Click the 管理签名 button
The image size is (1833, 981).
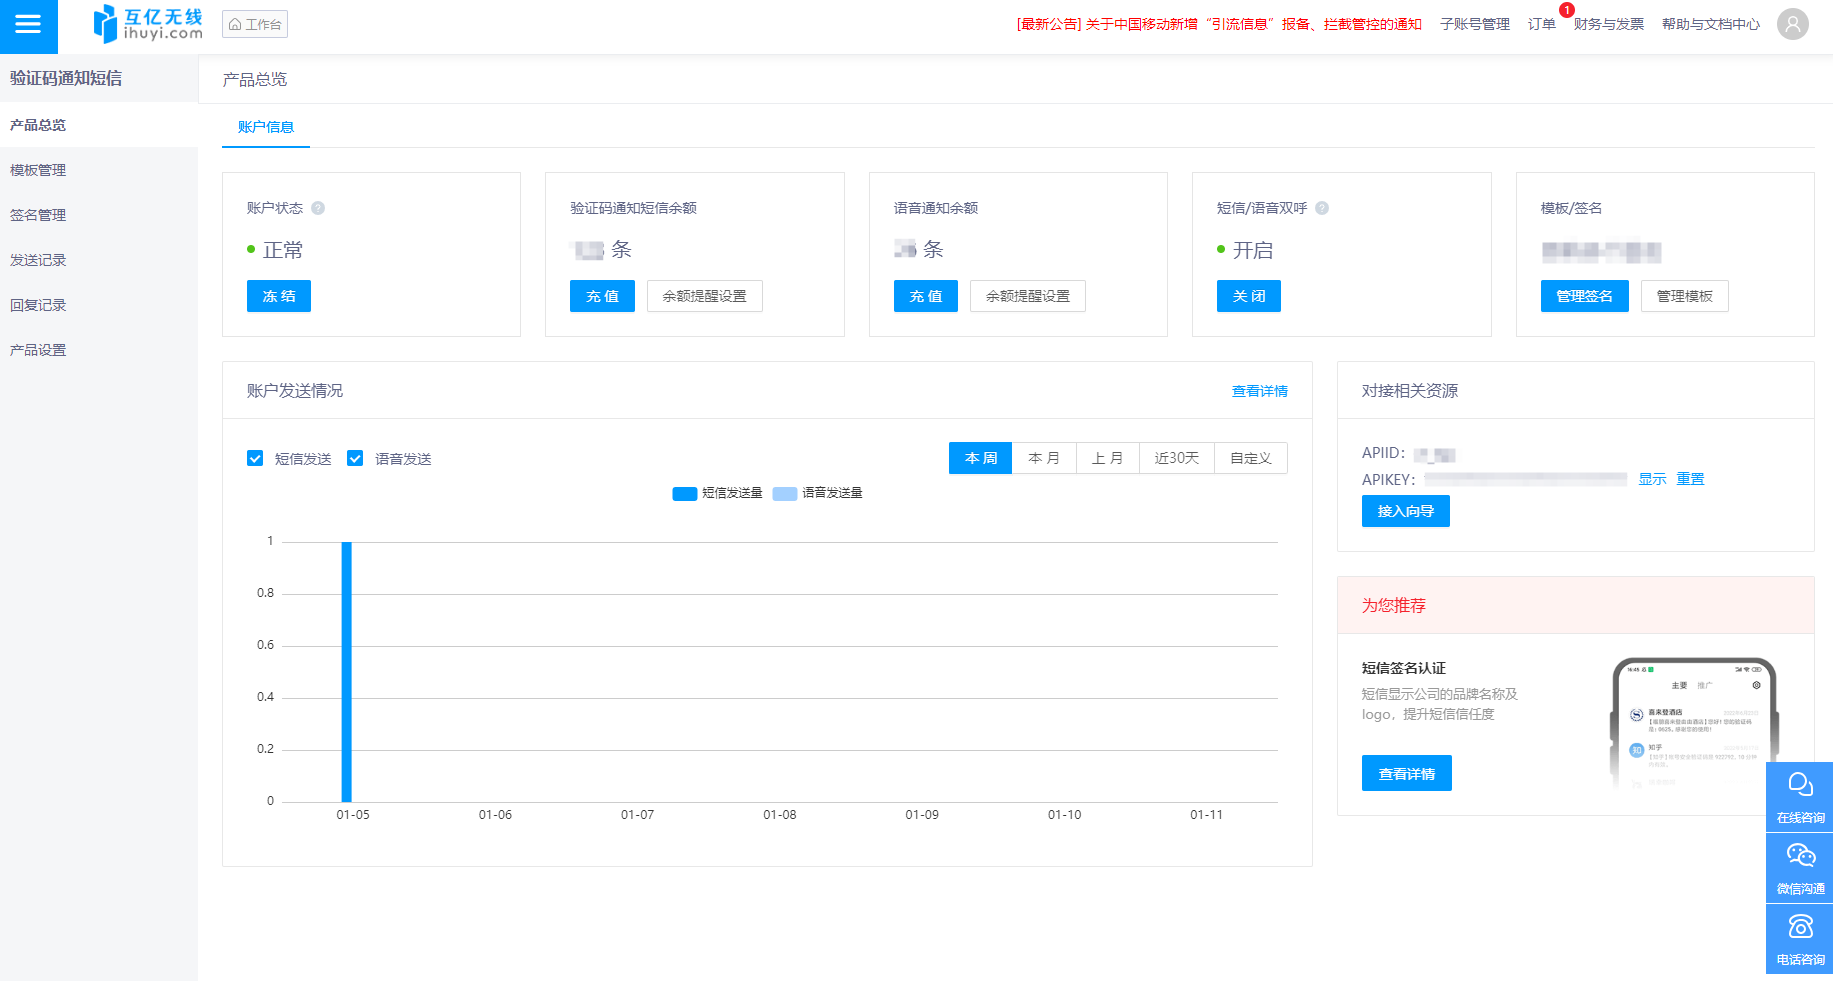pos(1585,296)
